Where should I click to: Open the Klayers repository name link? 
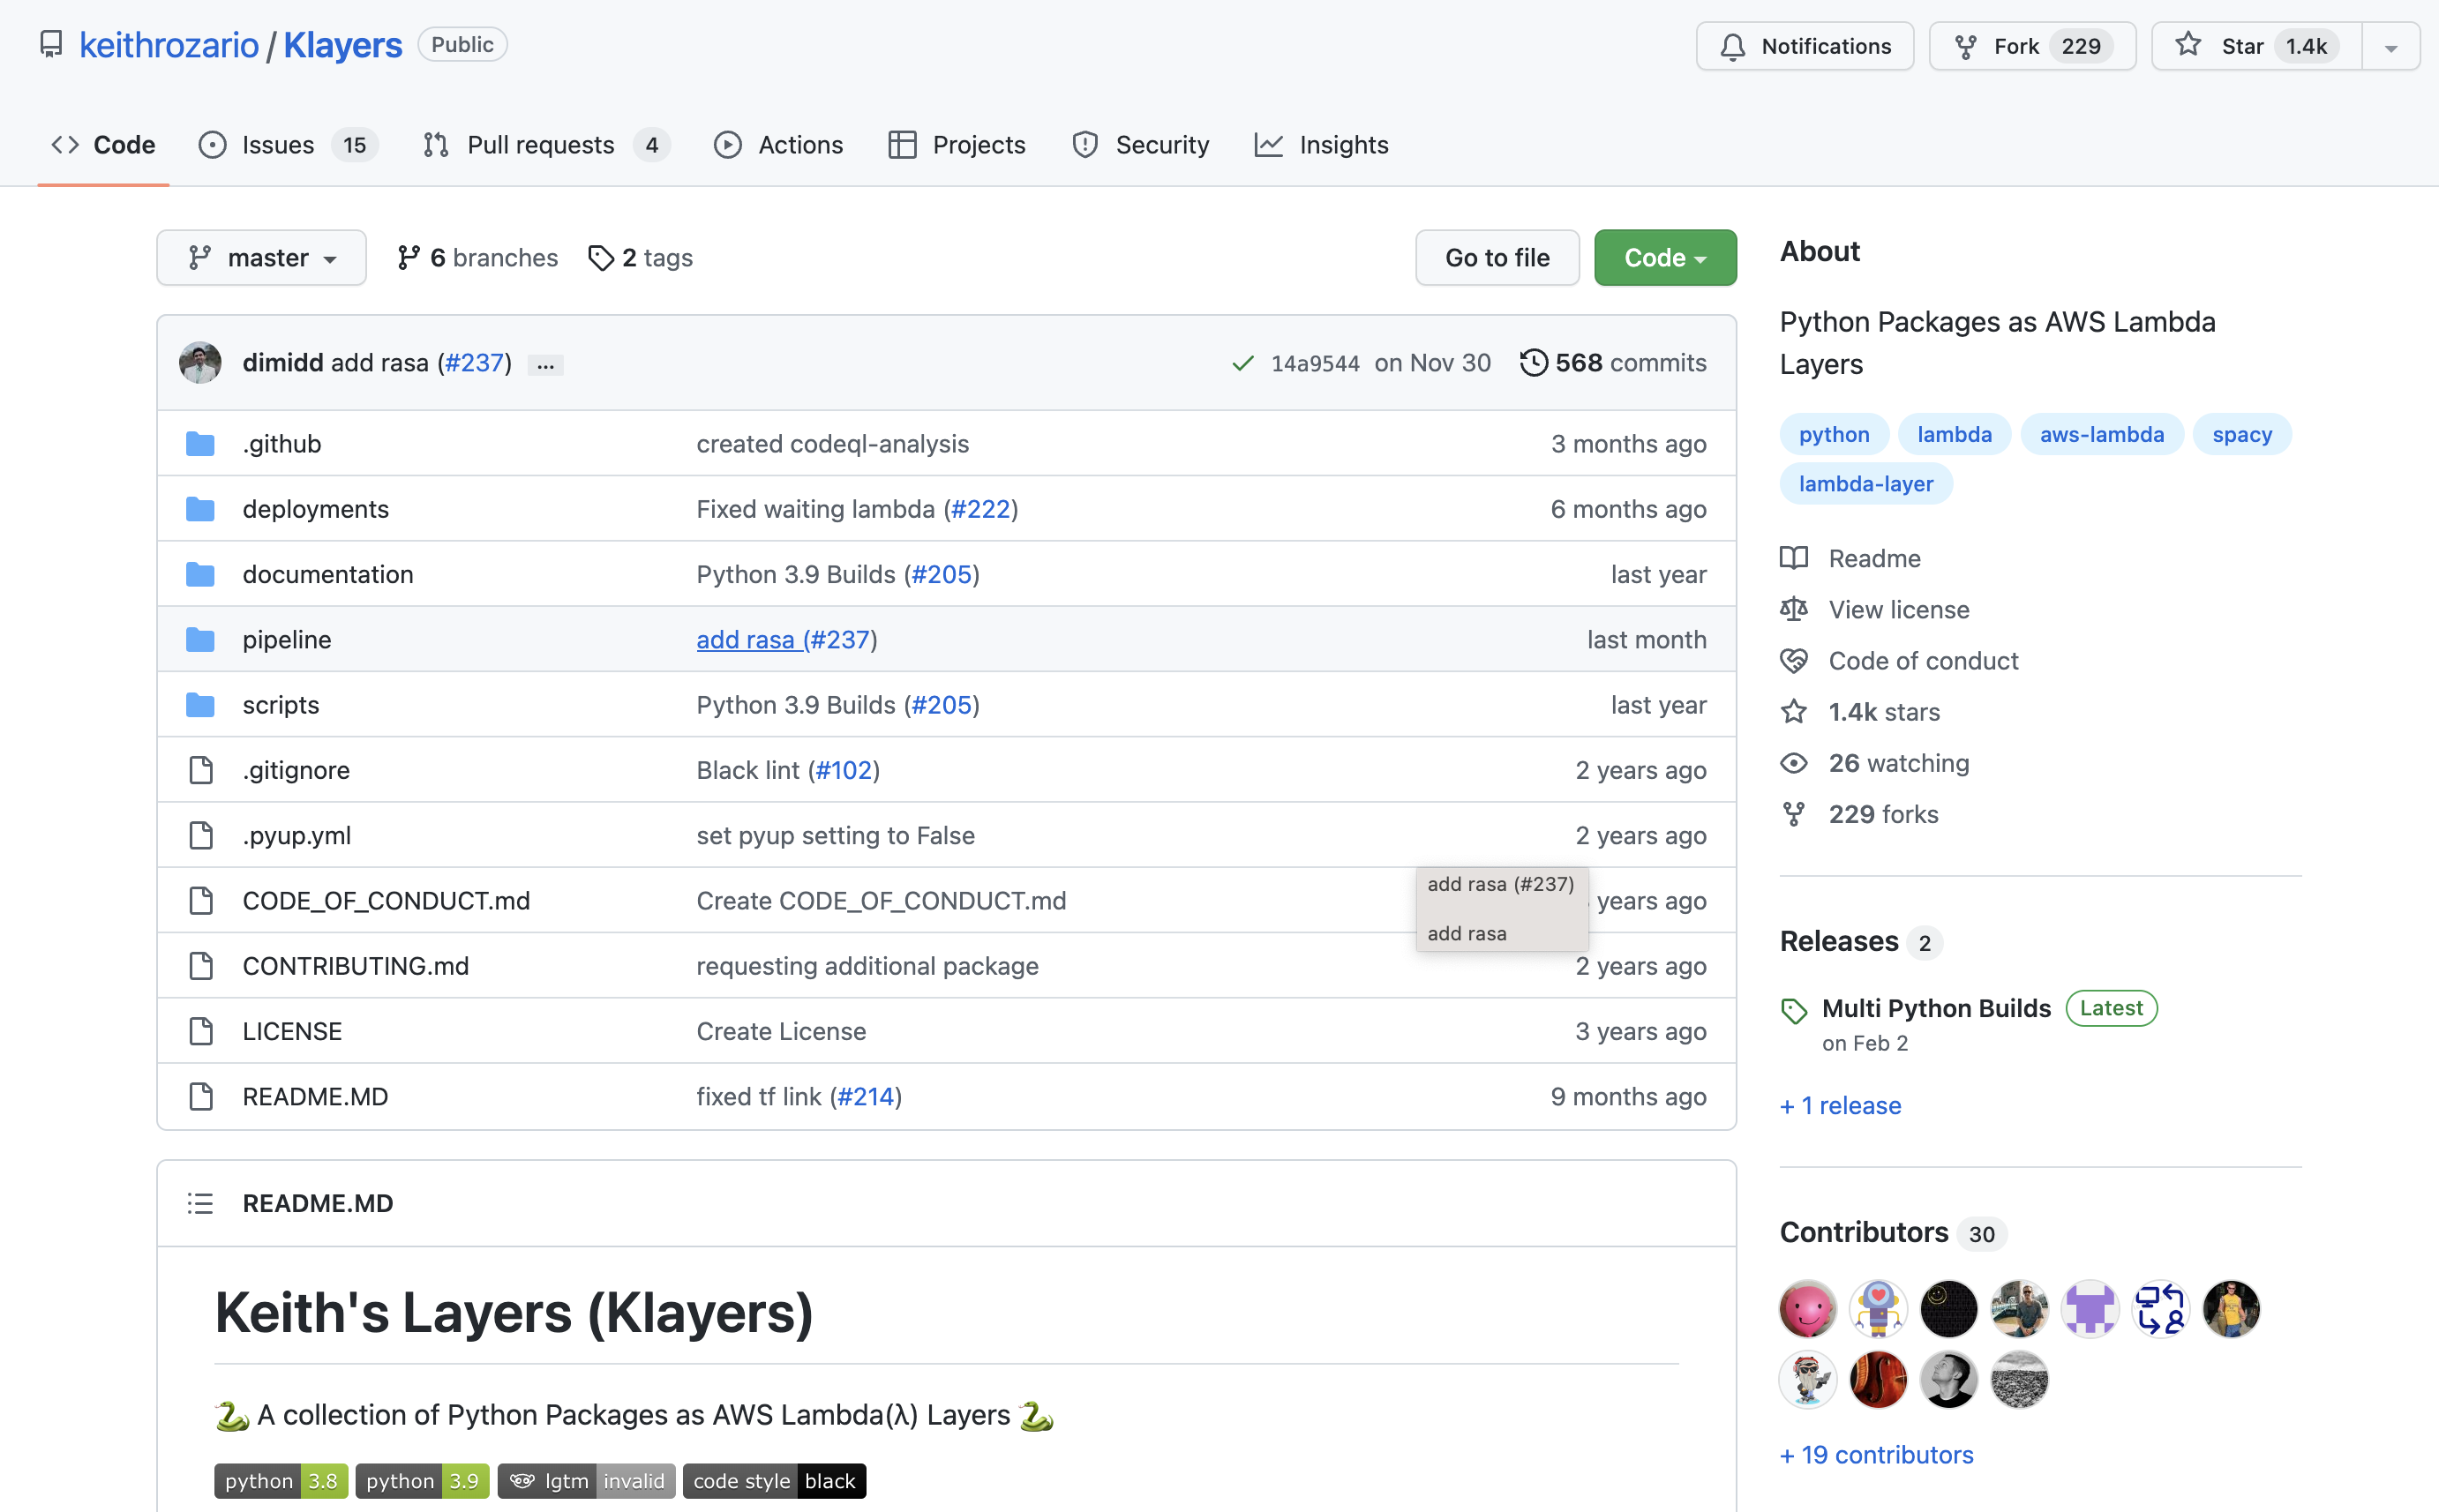point(343,45)
